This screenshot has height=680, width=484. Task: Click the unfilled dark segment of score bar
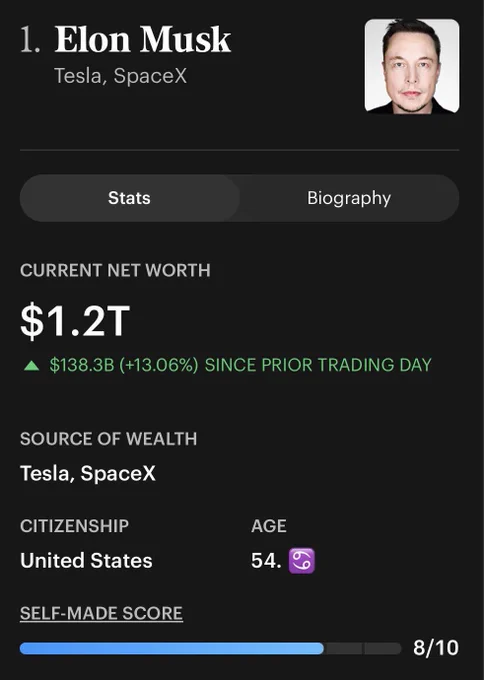click(x=363, y=649)
